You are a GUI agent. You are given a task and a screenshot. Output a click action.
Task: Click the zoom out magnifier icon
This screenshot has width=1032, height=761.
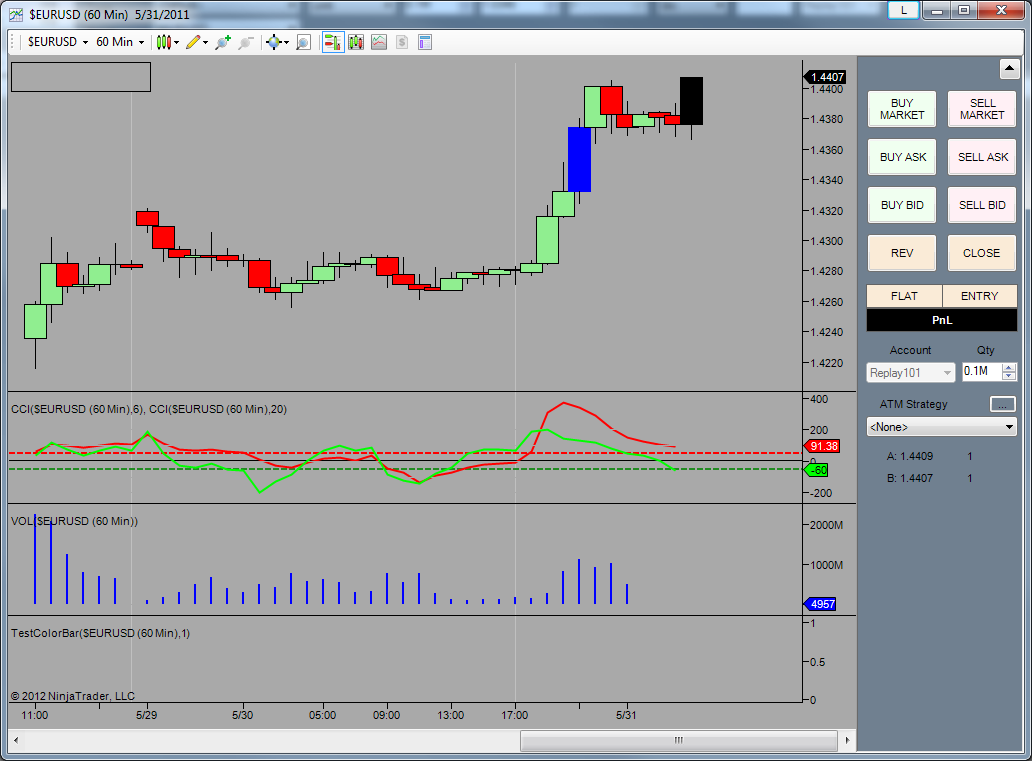point(245,42)
